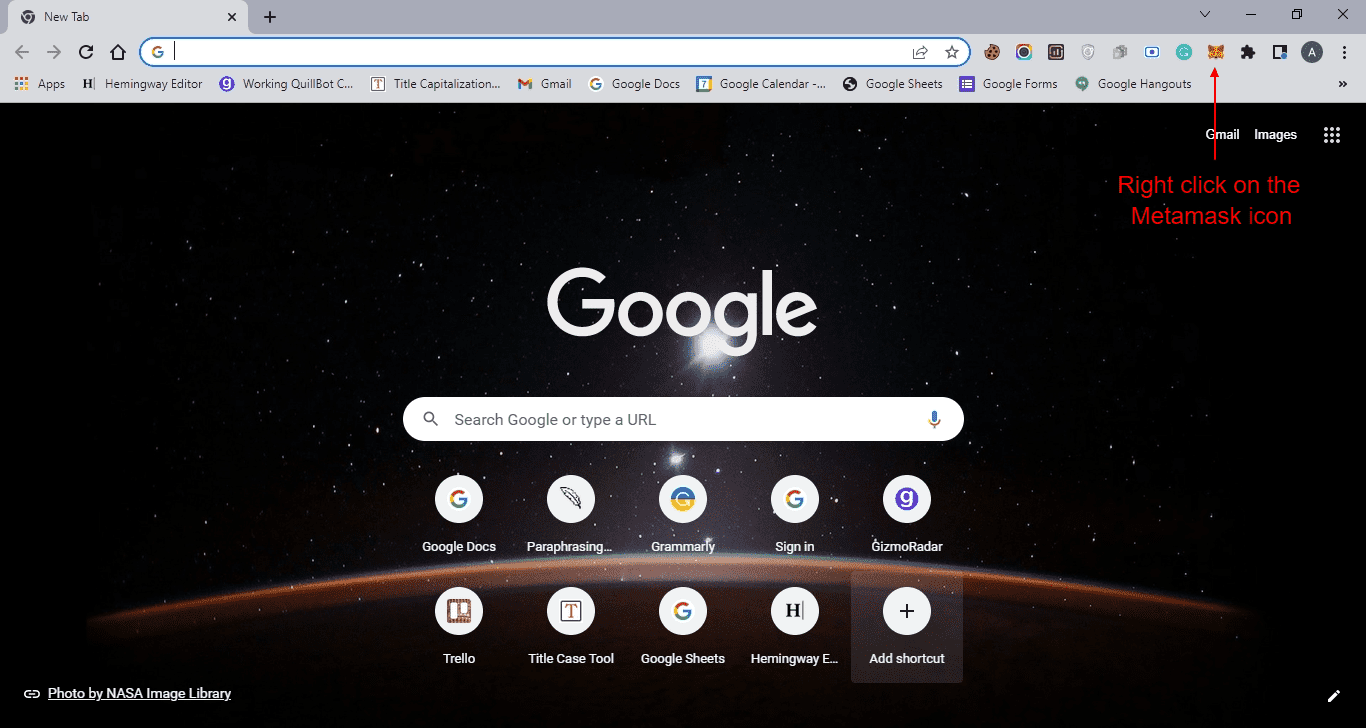Open a new tab with plus button
The image size is (1366, 728).
tap(270, 17)
